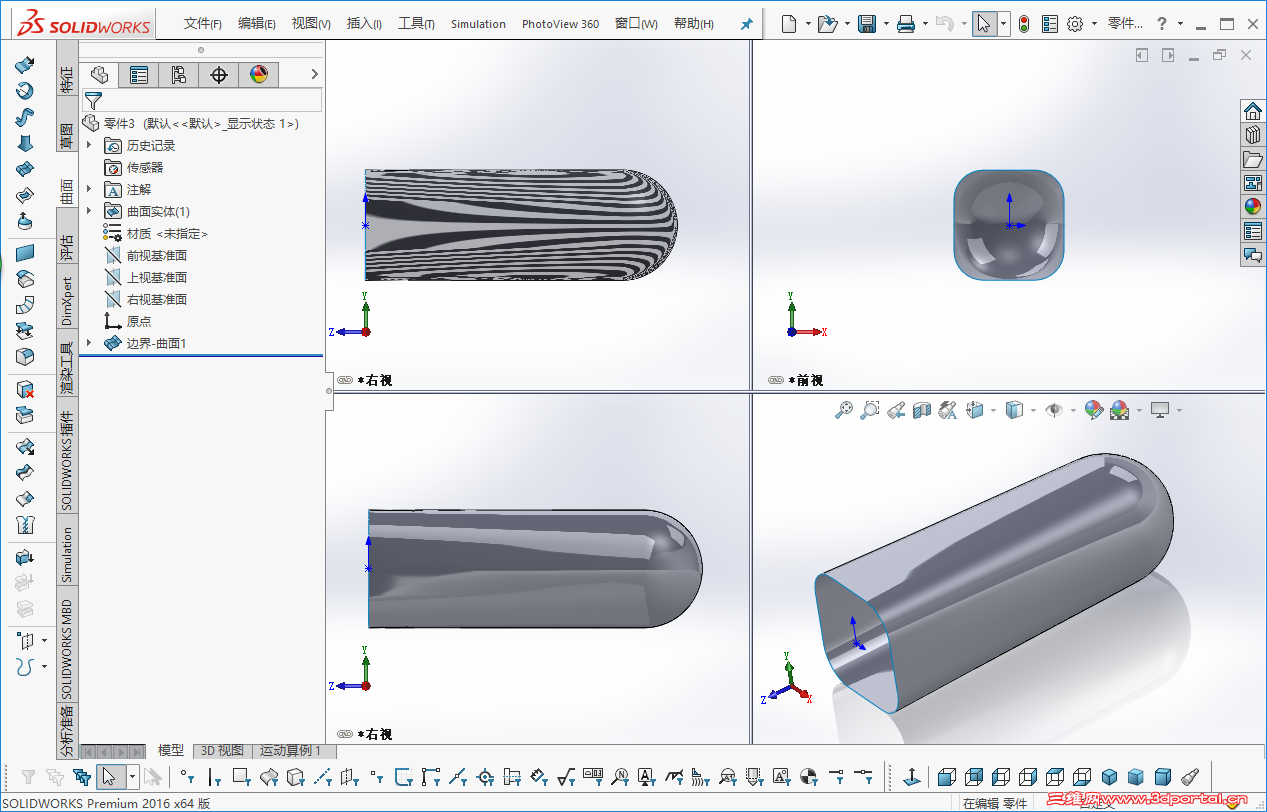Viewport: 1267px width, 812px height.
Task: Click the Zoom to Fit icon
Action: (x=844, y=409)
